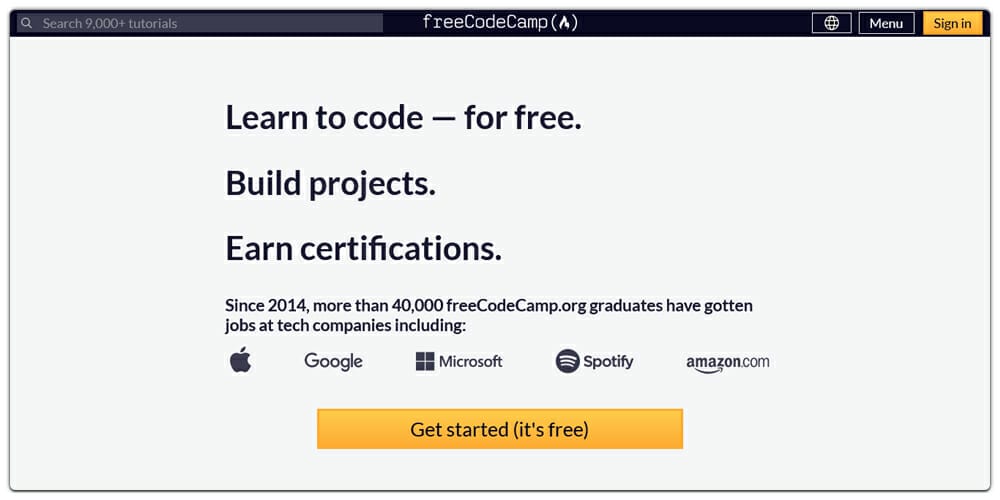The image size is (1000, 500).
Task: Open the Menu dropdown
Action: click(x=886, y=23)
